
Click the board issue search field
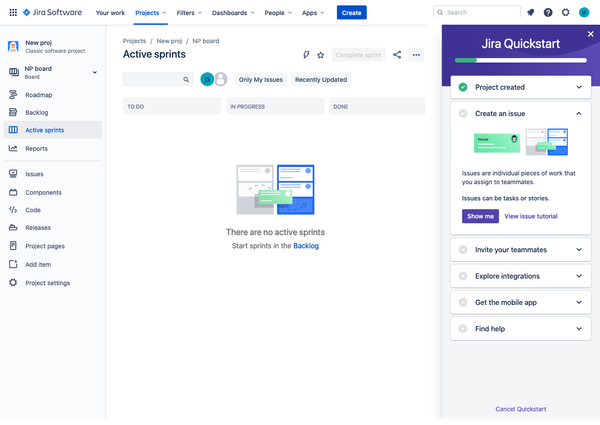click(158, 80)
